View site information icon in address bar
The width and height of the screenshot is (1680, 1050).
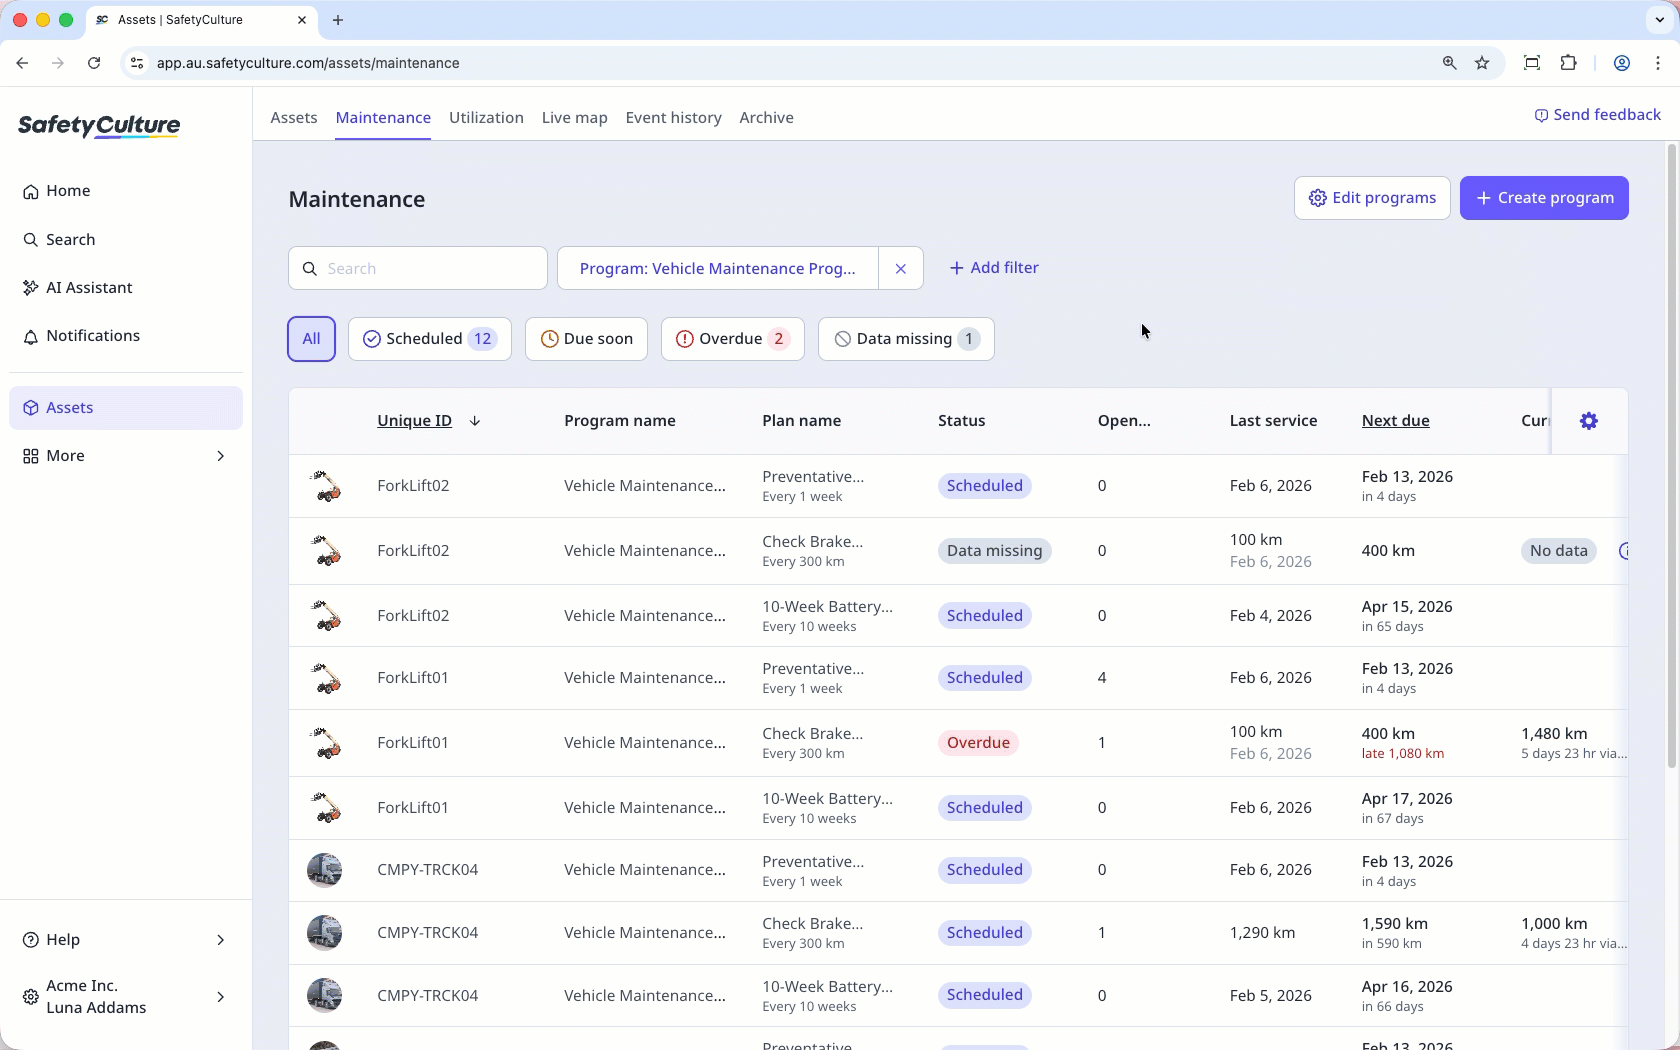(x=137, y=63)
